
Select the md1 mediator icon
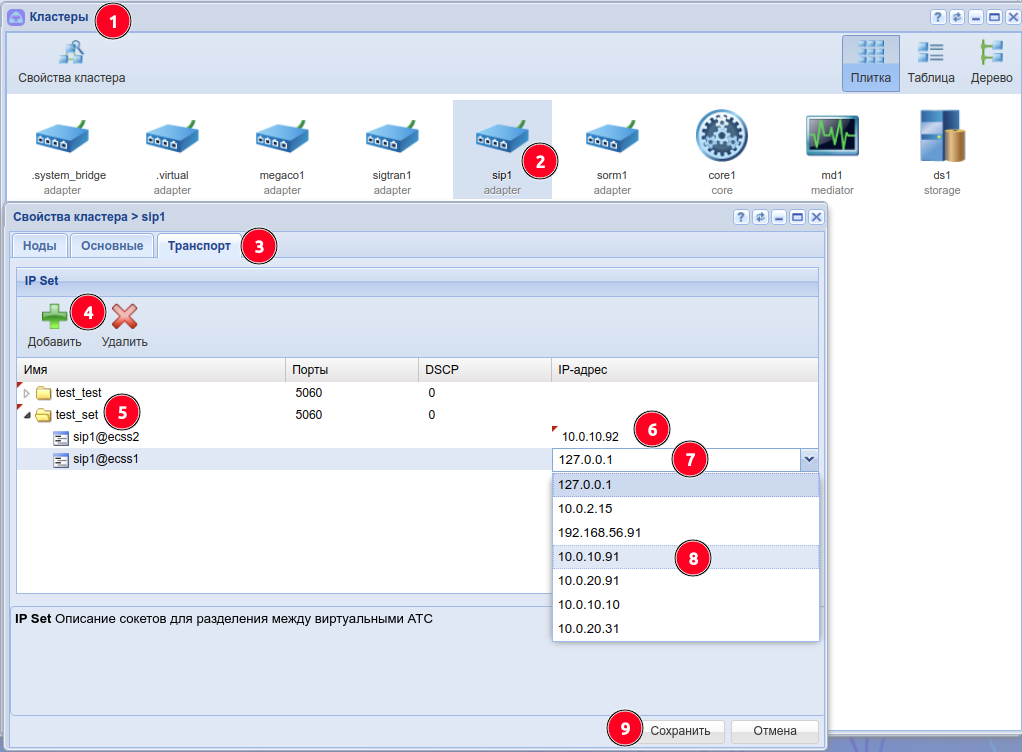coord(832,136)
